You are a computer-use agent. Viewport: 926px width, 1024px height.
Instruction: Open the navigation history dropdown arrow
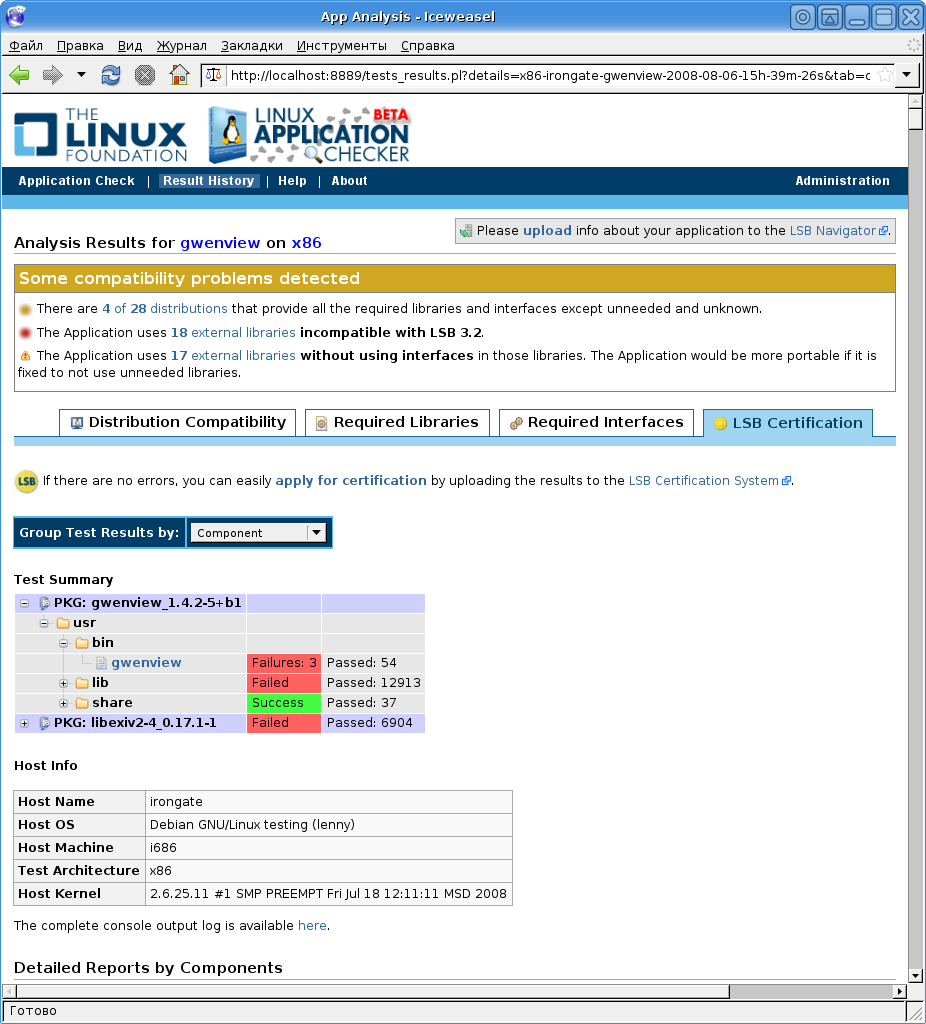tap(81, 74)
